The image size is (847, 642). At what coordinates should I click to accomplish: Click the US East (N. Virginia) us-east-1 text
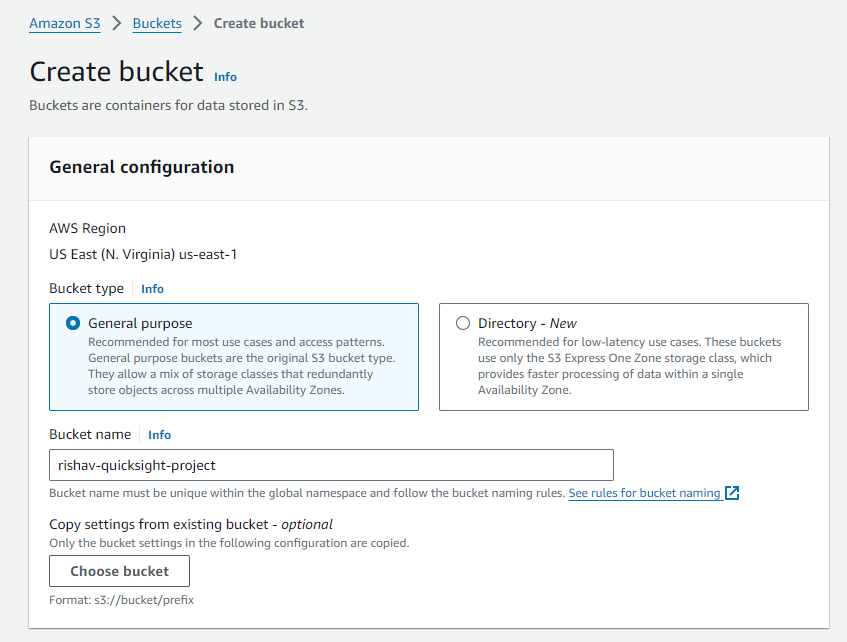click(143, 255)
